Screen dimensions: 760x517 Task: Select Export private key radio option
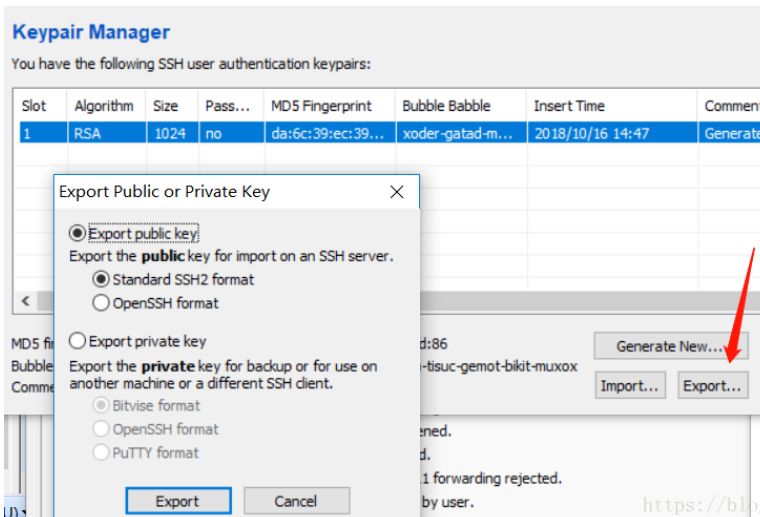(x=77, y=341)
